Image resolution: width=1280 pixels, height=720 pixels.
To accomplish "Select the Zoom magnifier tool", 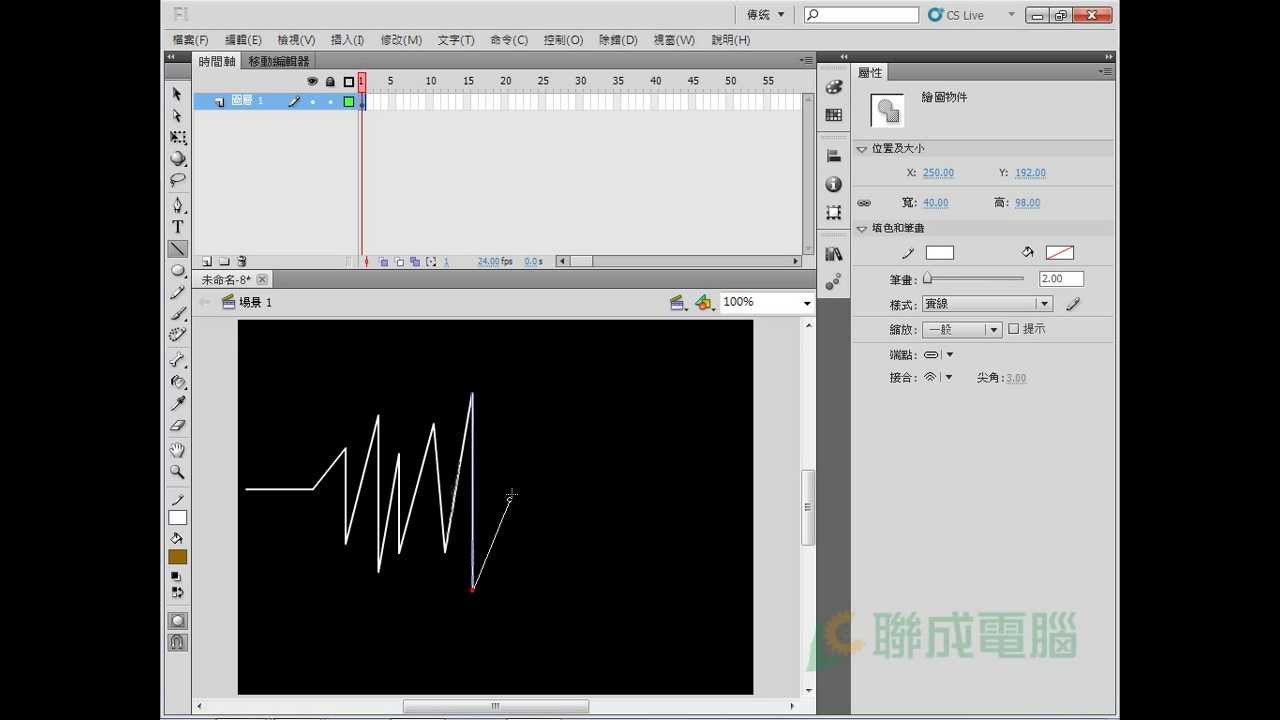I will click(x=177, y=472).
